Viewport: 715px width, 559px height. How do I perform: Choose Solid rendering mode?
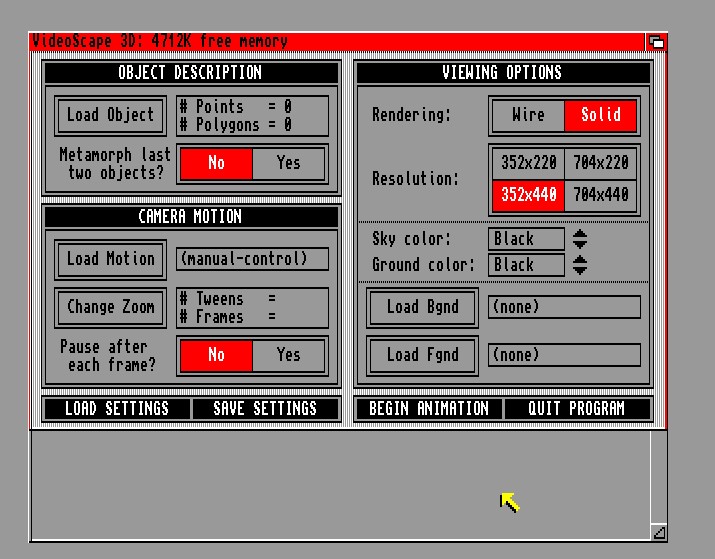[x=601, y=115]
